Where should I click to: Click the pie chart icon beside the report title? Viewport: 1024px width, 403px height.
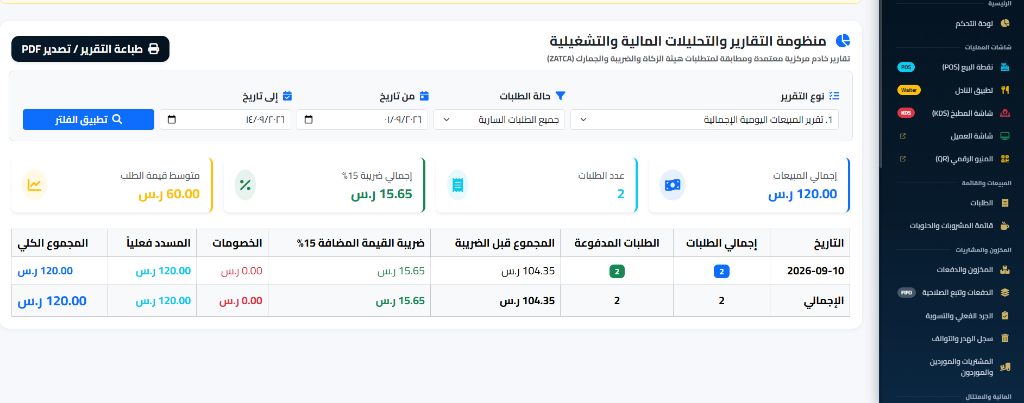pyautogui.click(x=843, y=41)
